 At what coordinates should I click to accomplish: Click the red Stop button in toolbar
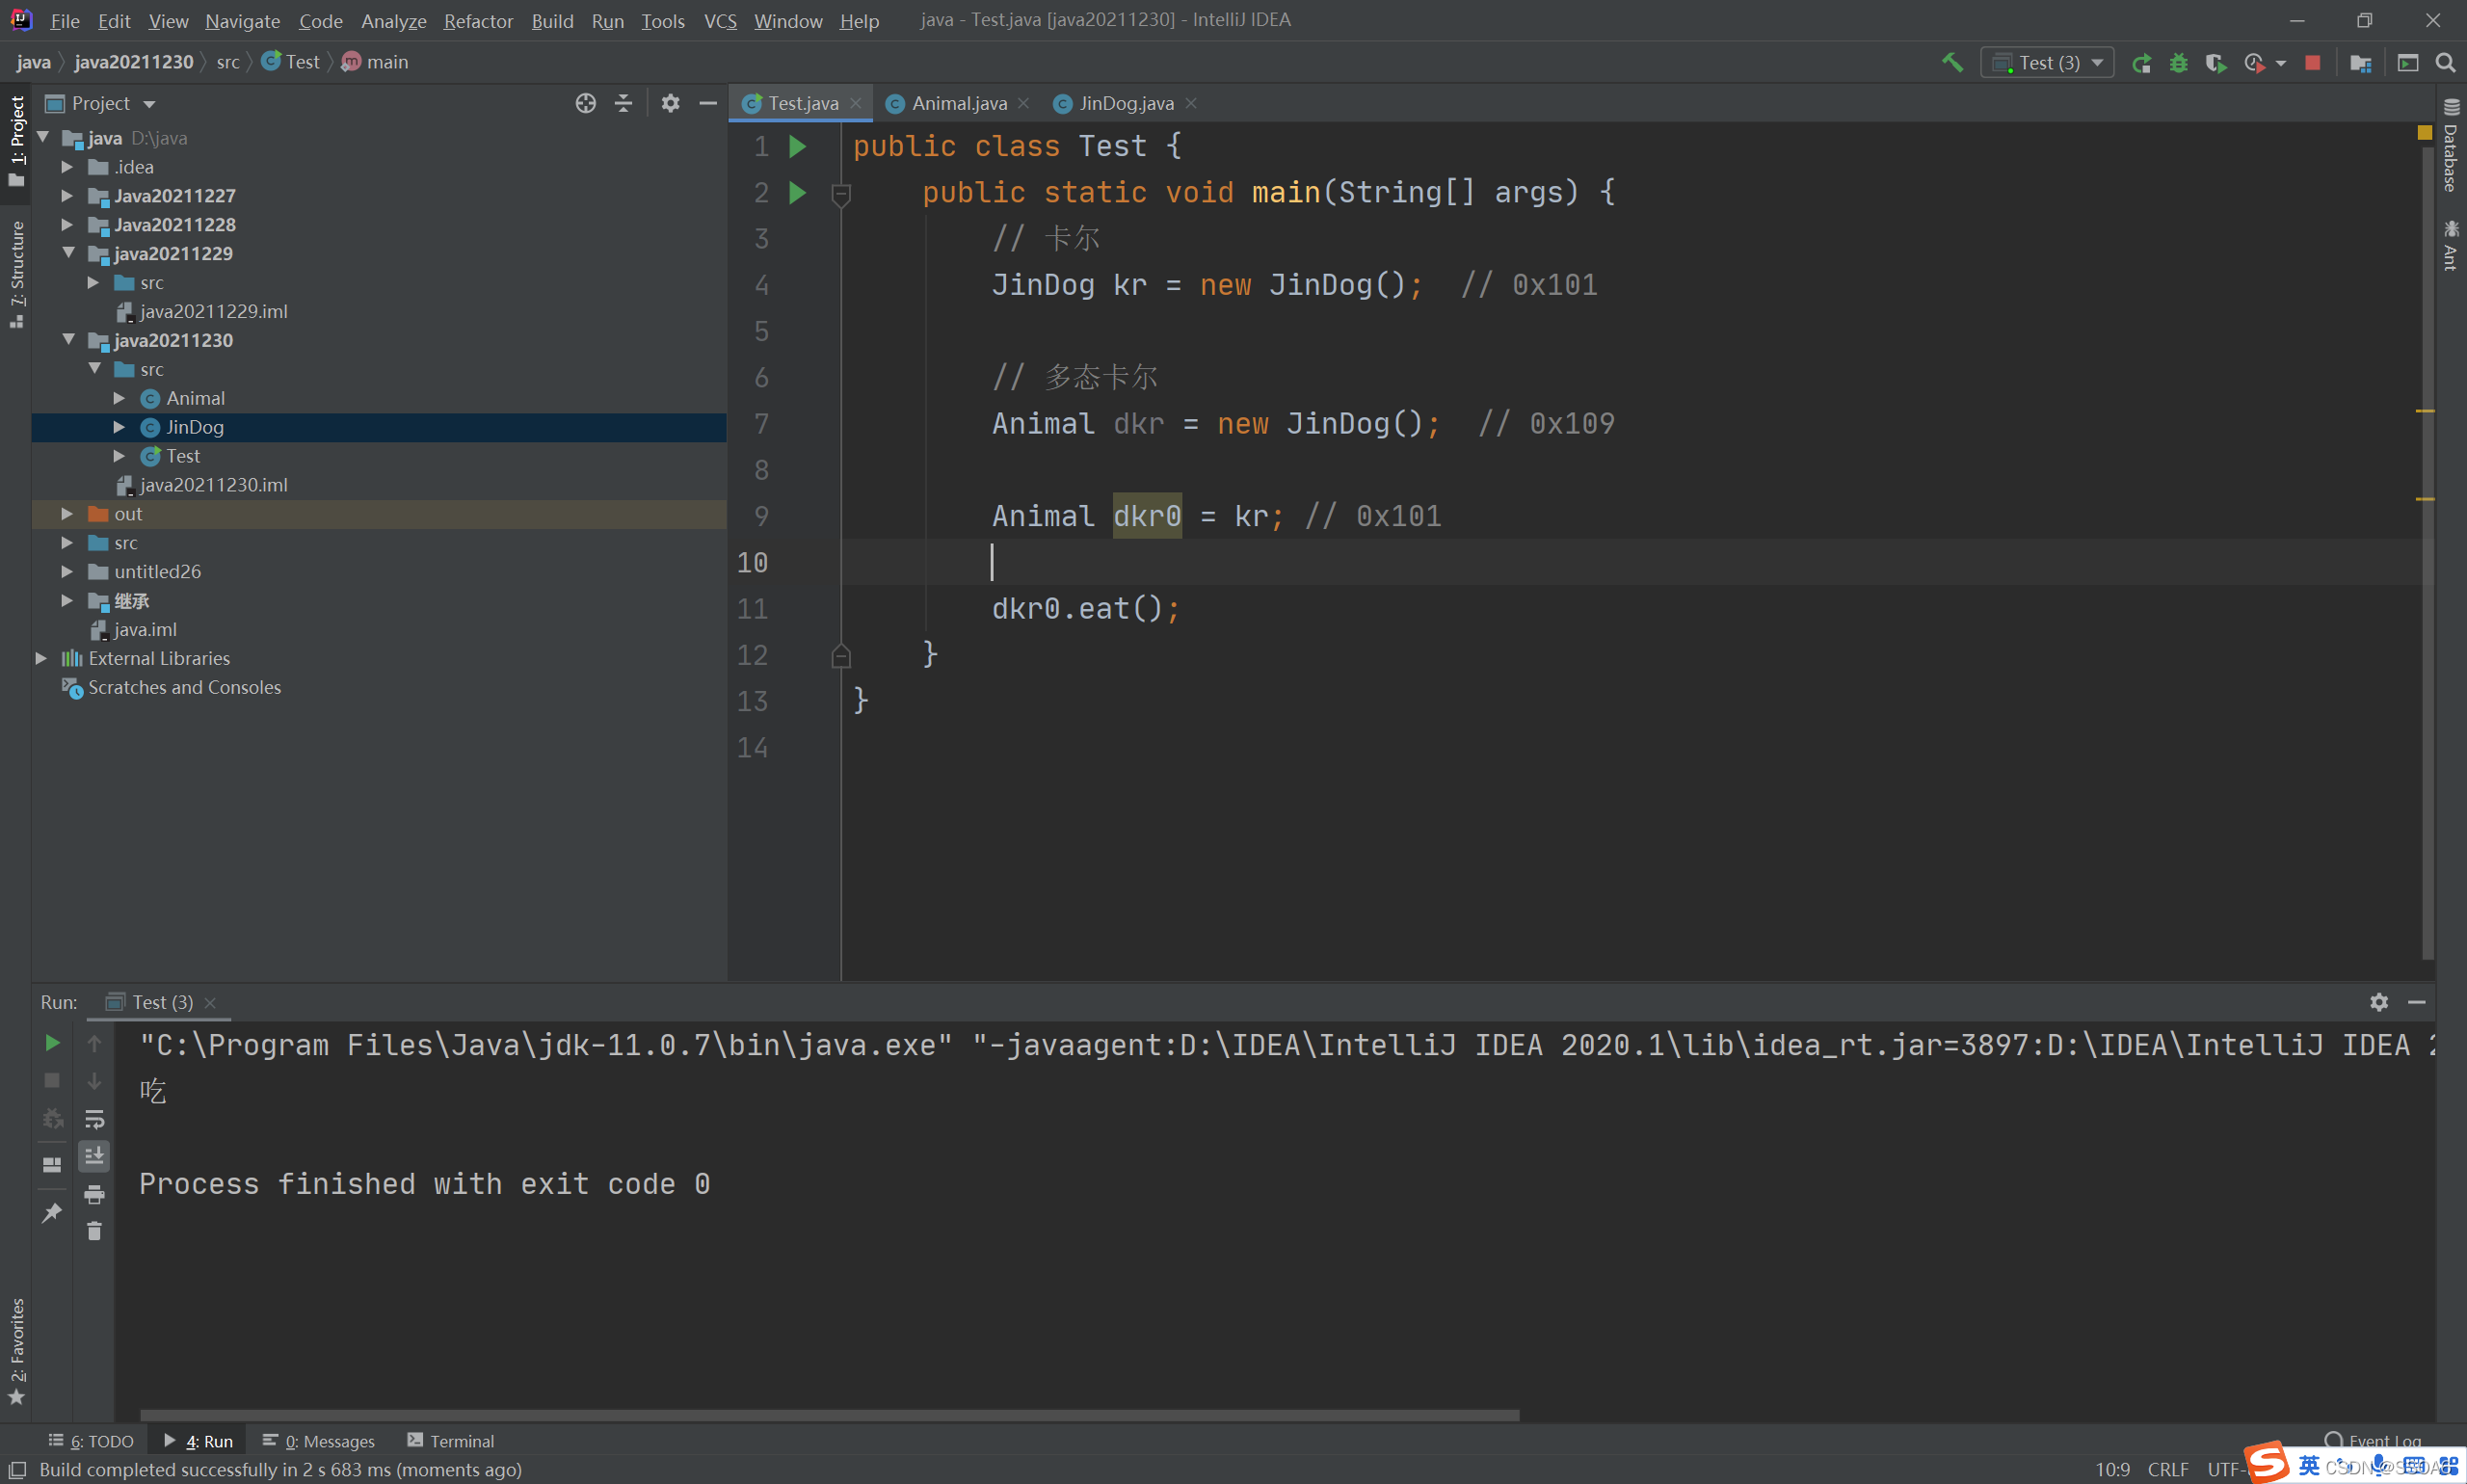click(2313, 63)
